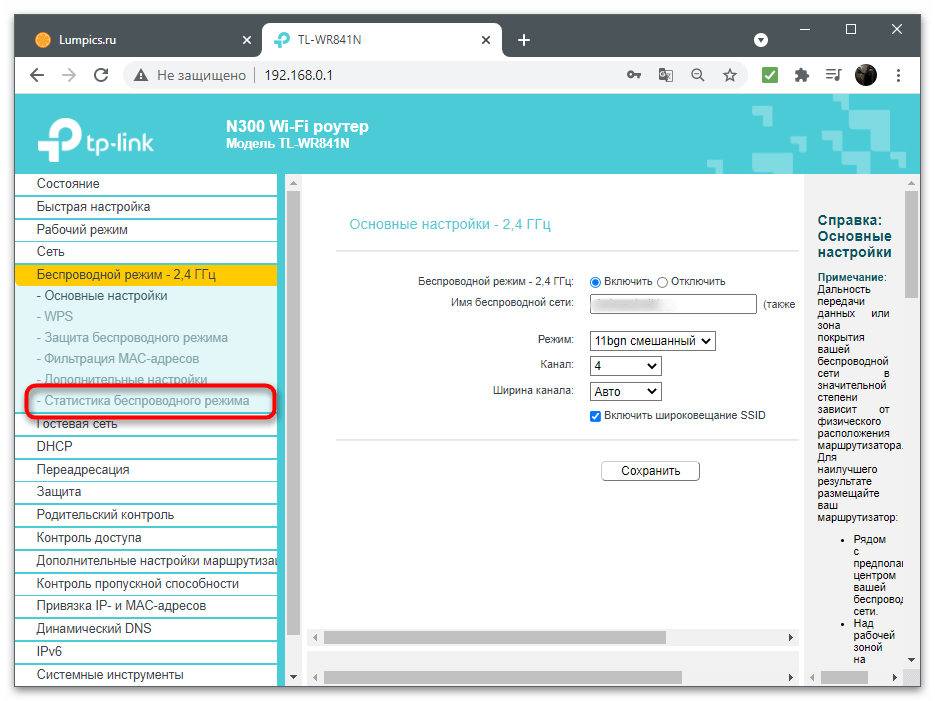Open saved passwords key icon
Viewport: 935px width, 701px height.
pos(634,75)
